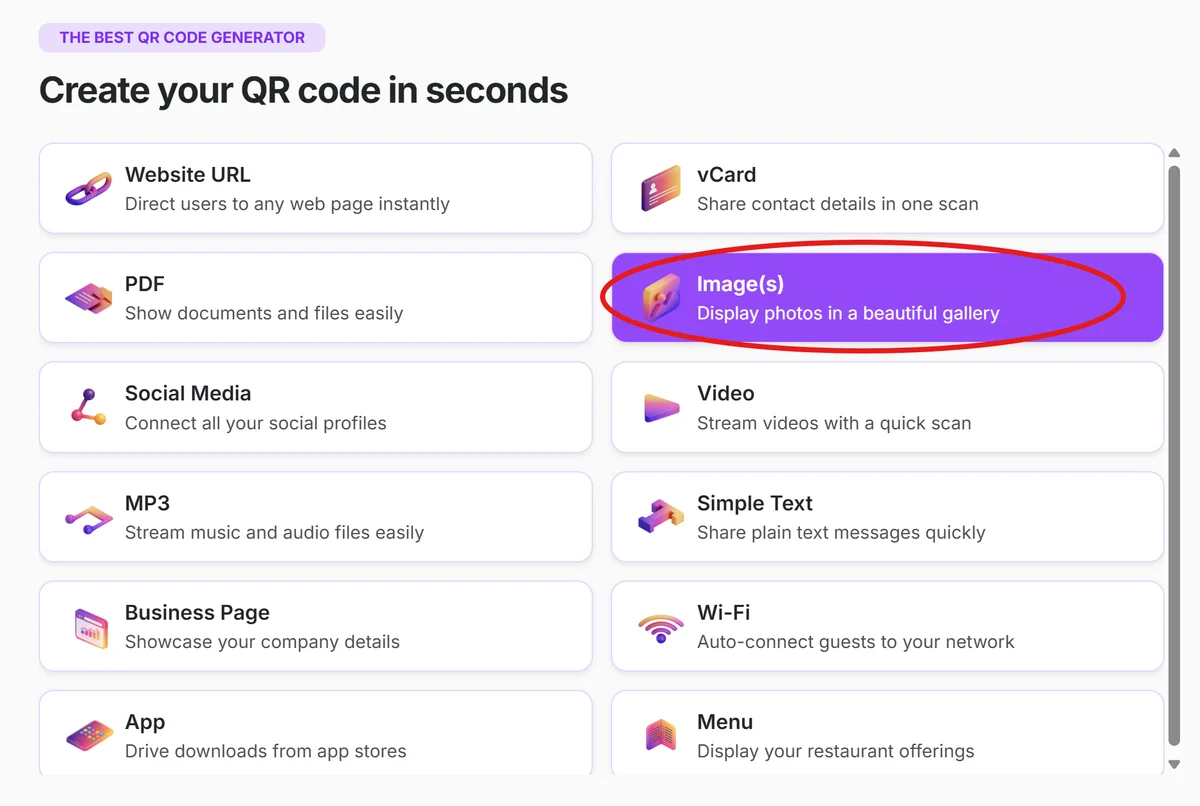Choose the Video QR code type
1200x806 pixels.
click(886, 407)
